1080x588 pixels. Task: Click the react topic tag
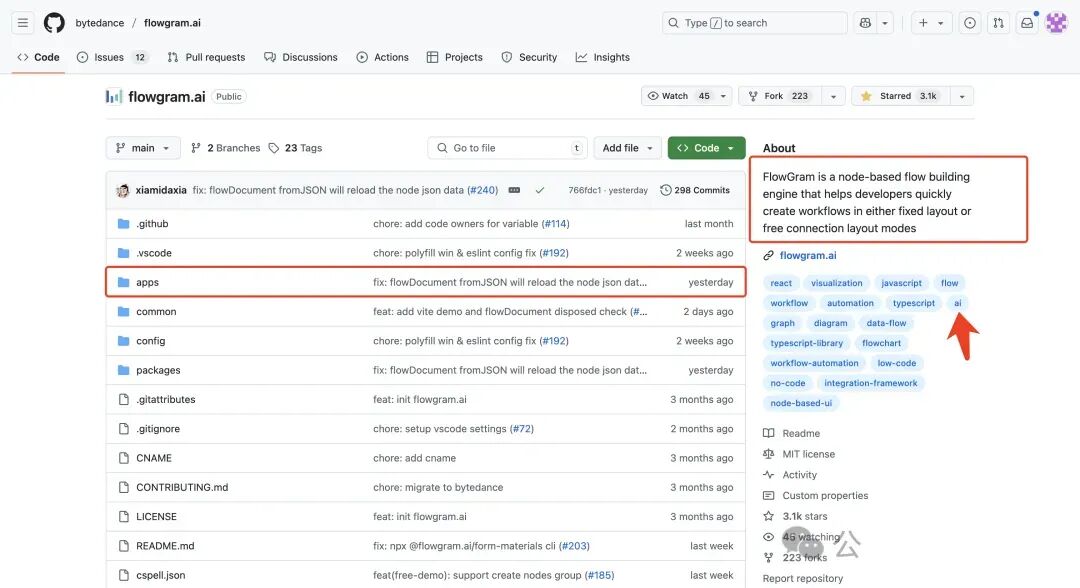781,283
